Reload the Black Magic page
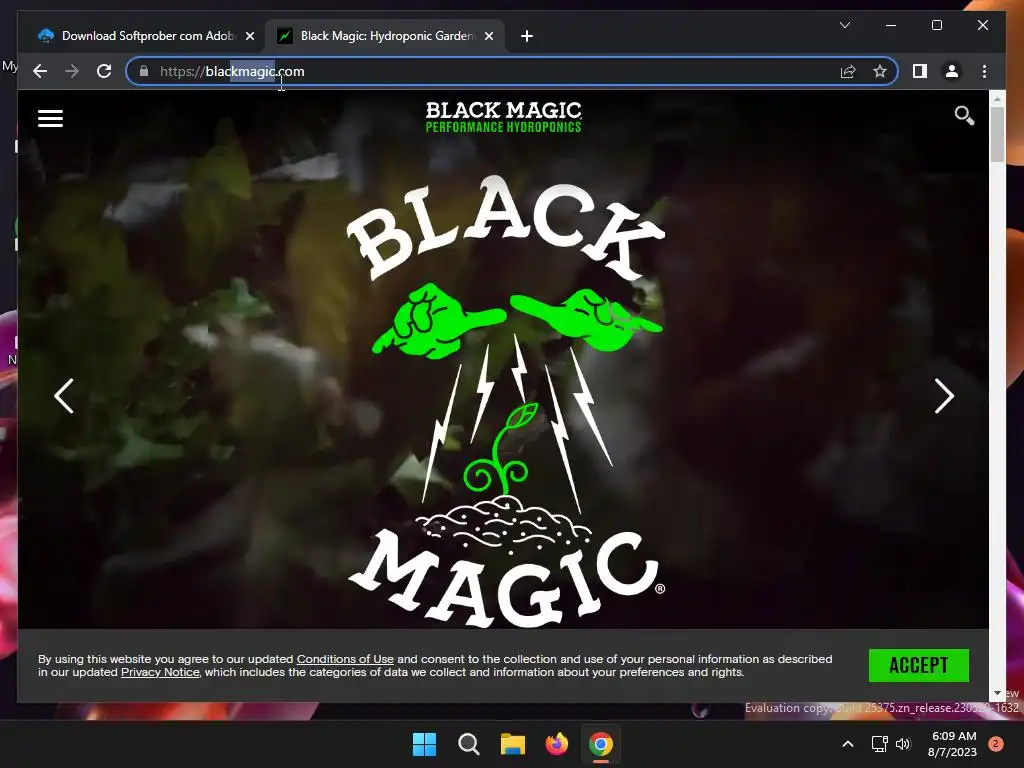The width and height of the screenshot is (1024, 768). 104,71
